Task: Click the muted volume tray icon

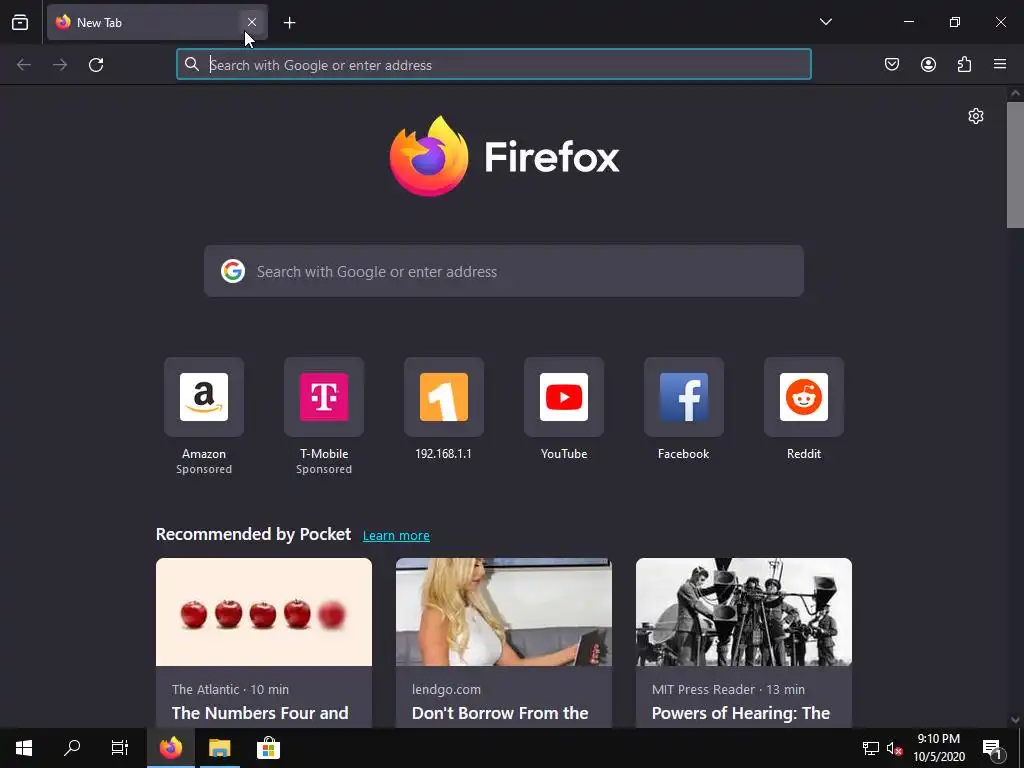Action: (x=894, y=748)
